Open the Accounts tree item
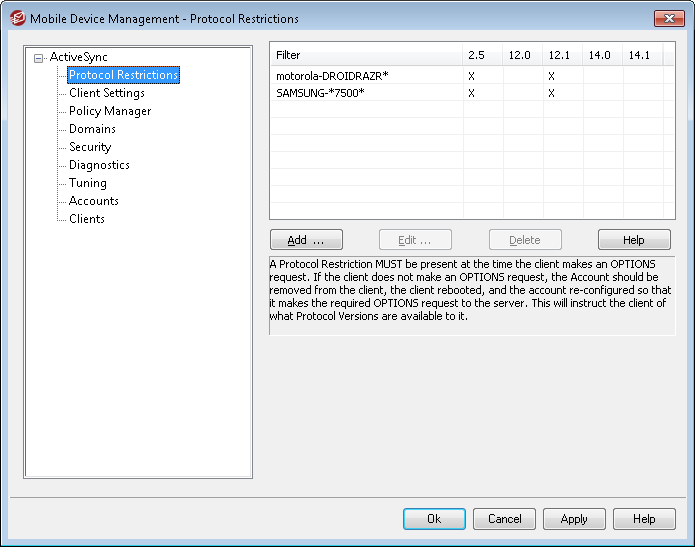The width and height of the screenshot is (695, 547). pos(93,201)
